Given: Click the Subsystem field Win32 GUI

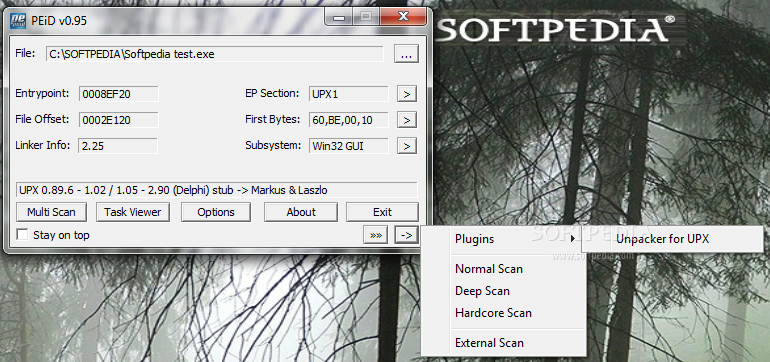Looking at the screenshot, I should (x=349, y=146).
